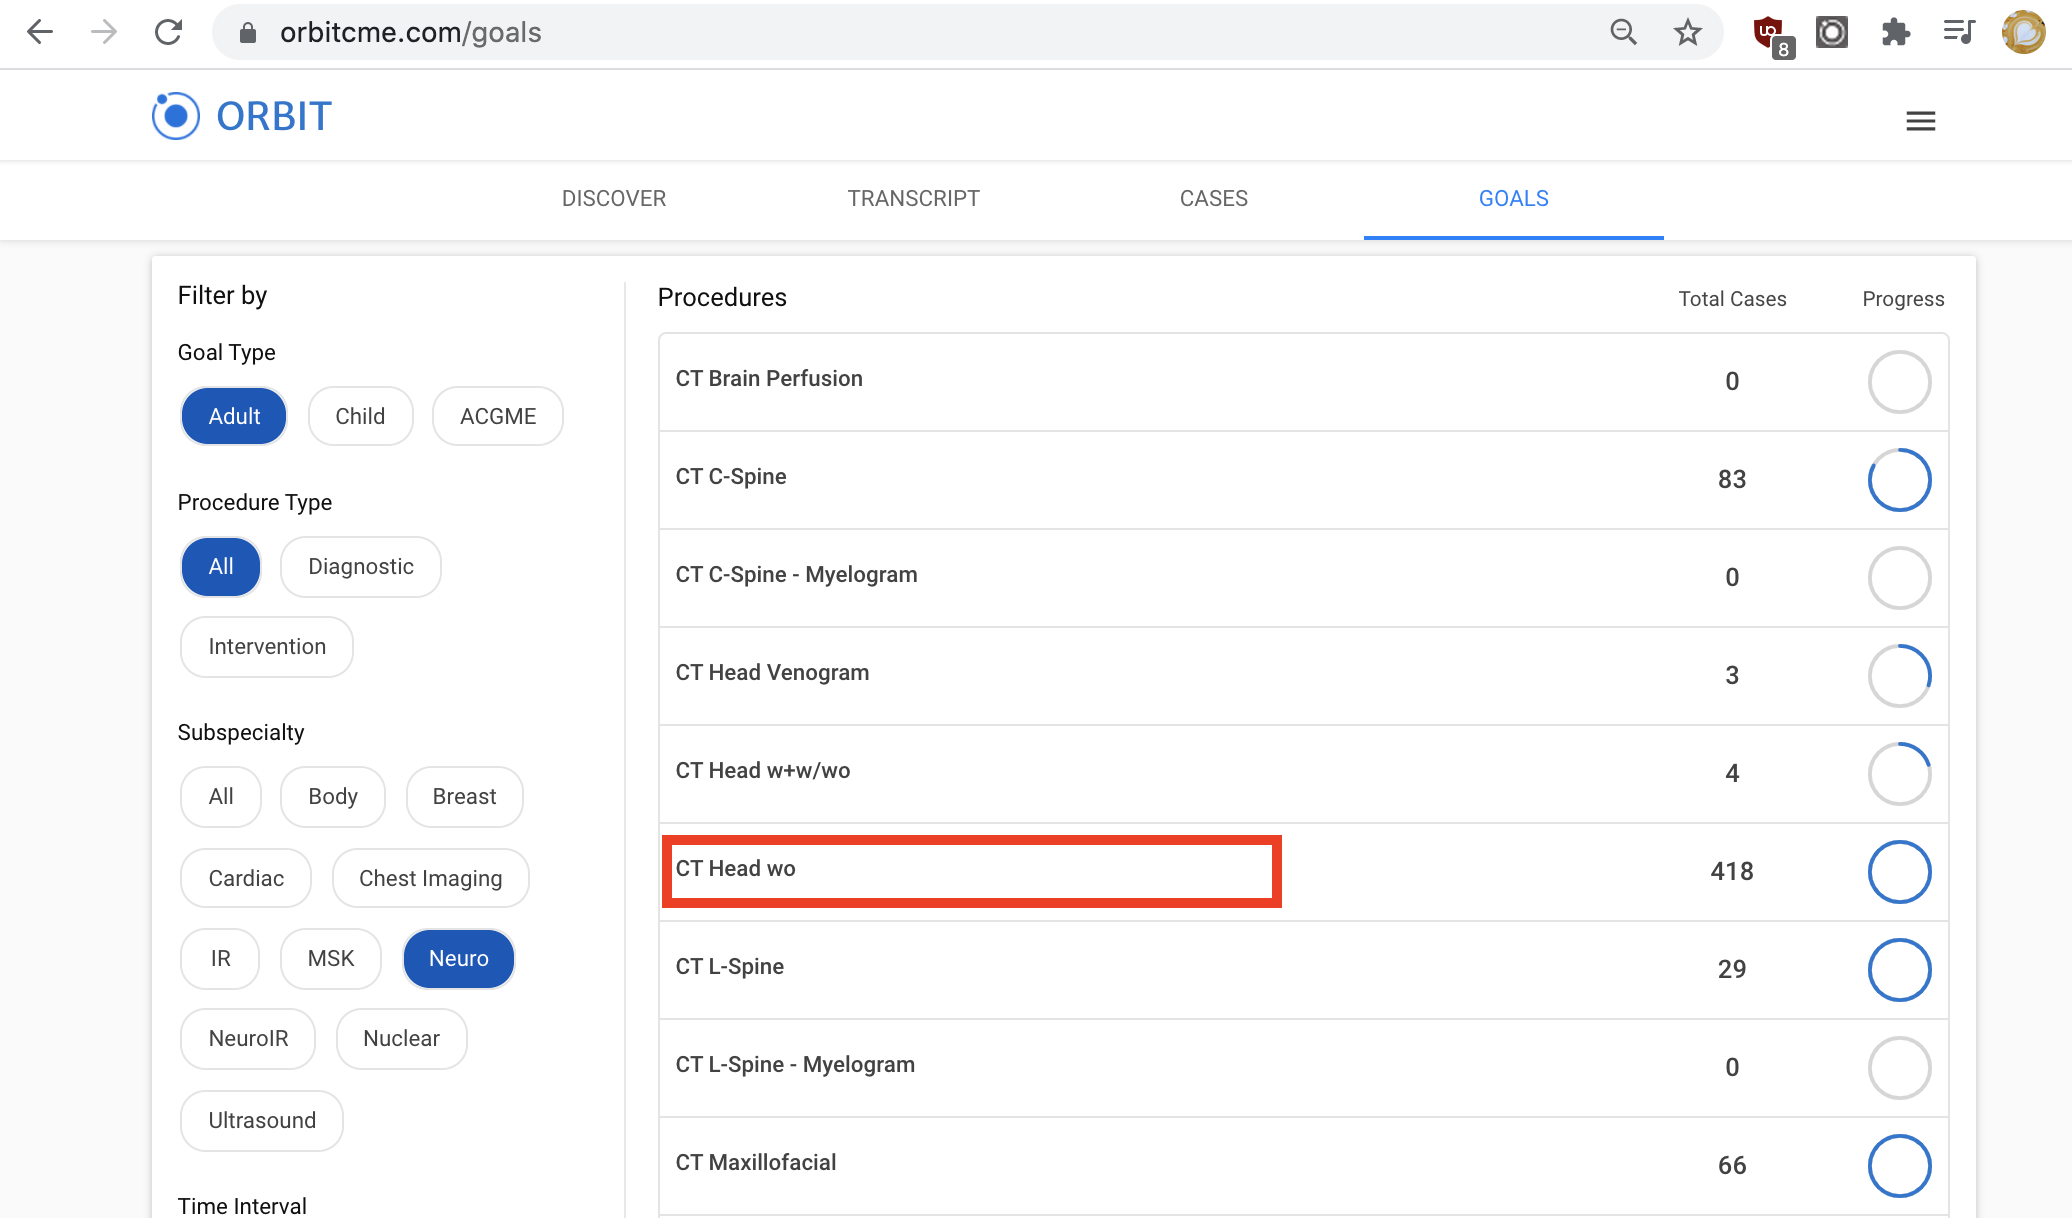Open the CASES tab
This screenshot has width=2072, height=1218.
click(x=1214, y=198)
